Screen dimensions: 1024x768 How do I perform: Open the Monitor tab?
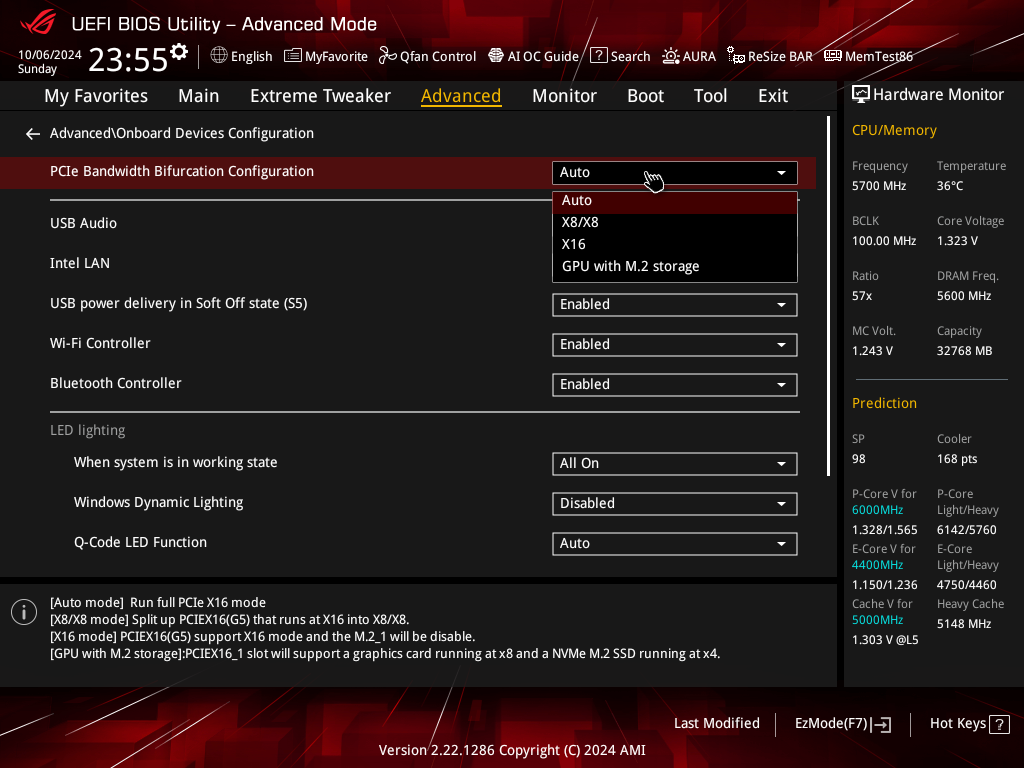pyautogui.click(x=564, y=96)
